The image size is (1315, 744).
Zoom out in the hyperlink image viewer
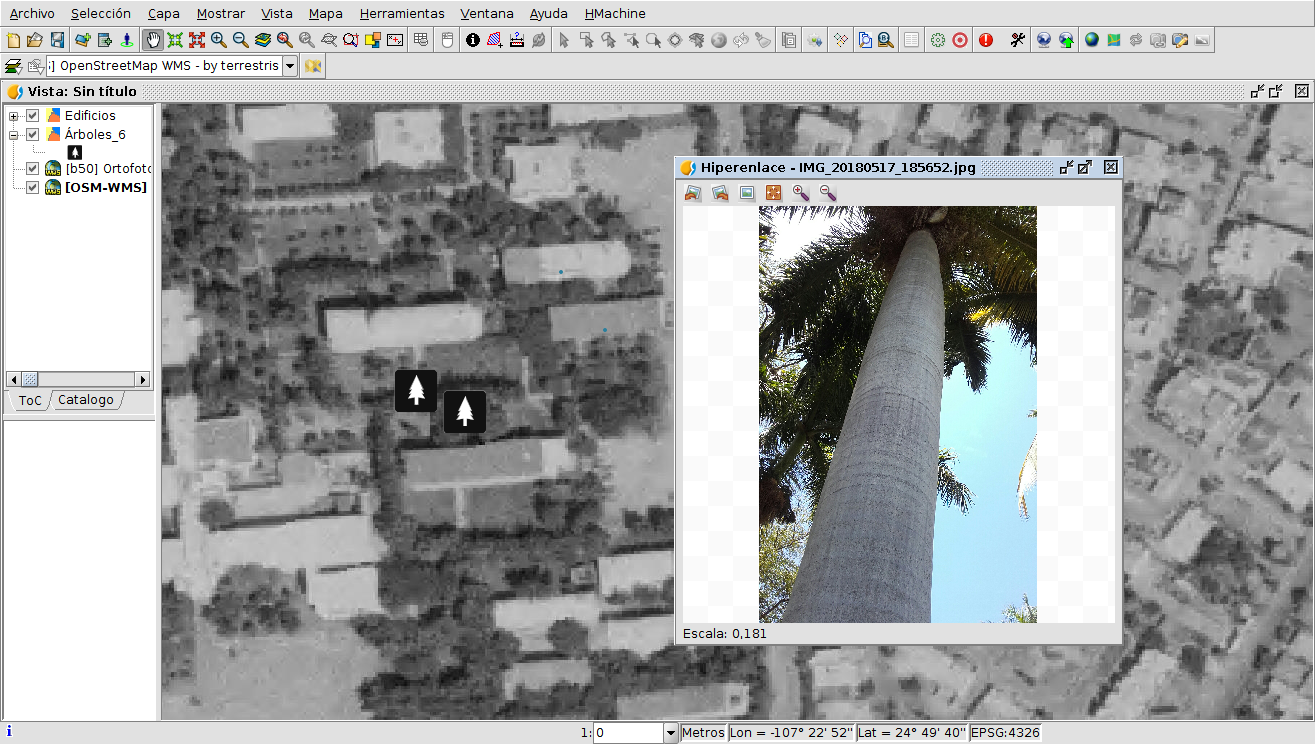(x=828, y=193)
